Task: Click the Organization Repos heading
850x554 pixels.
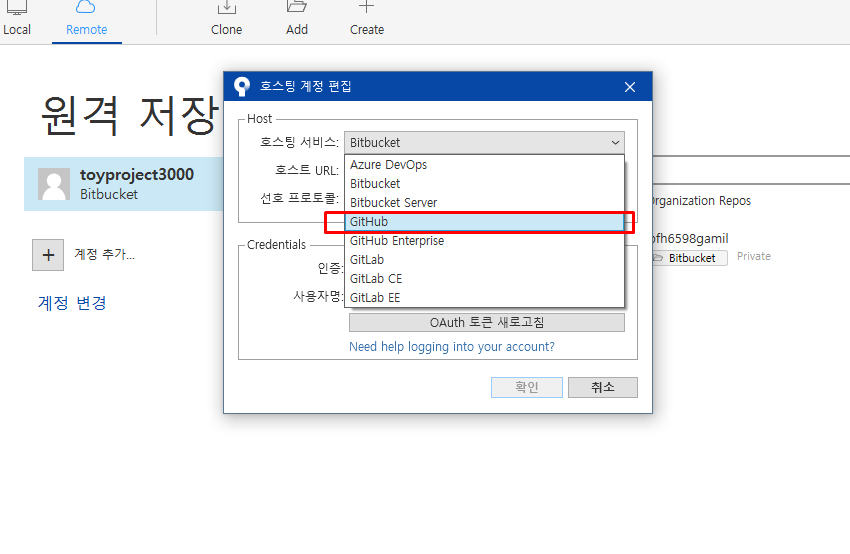Action: [x=702, y=201]
